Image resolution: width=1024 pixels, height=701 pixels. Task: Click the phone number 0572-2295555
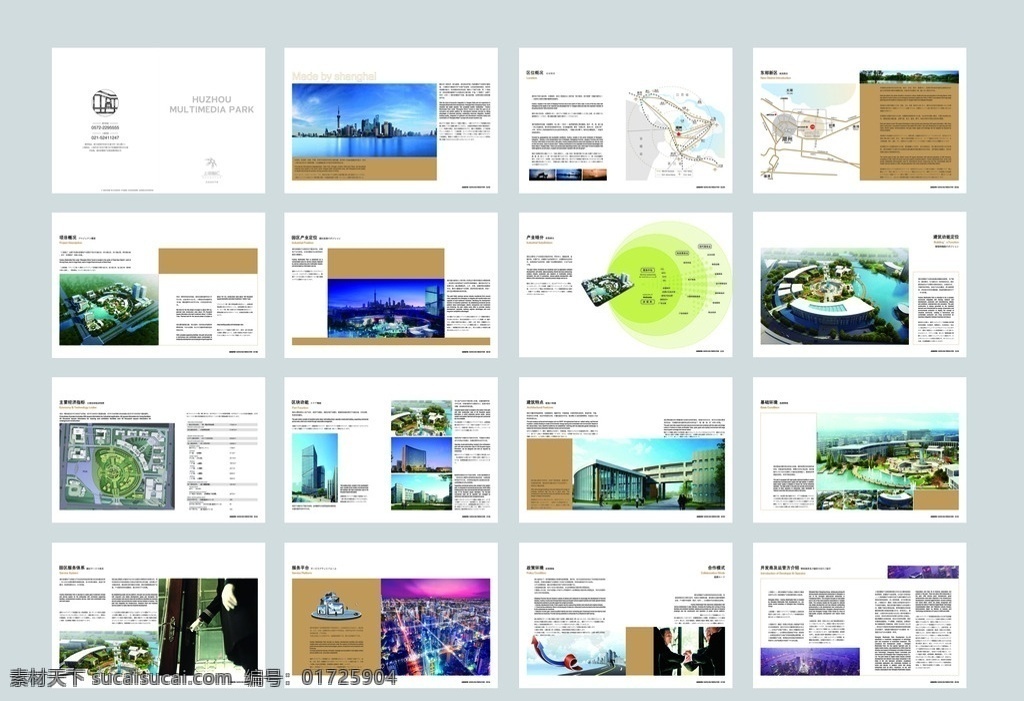click(104, 128)
